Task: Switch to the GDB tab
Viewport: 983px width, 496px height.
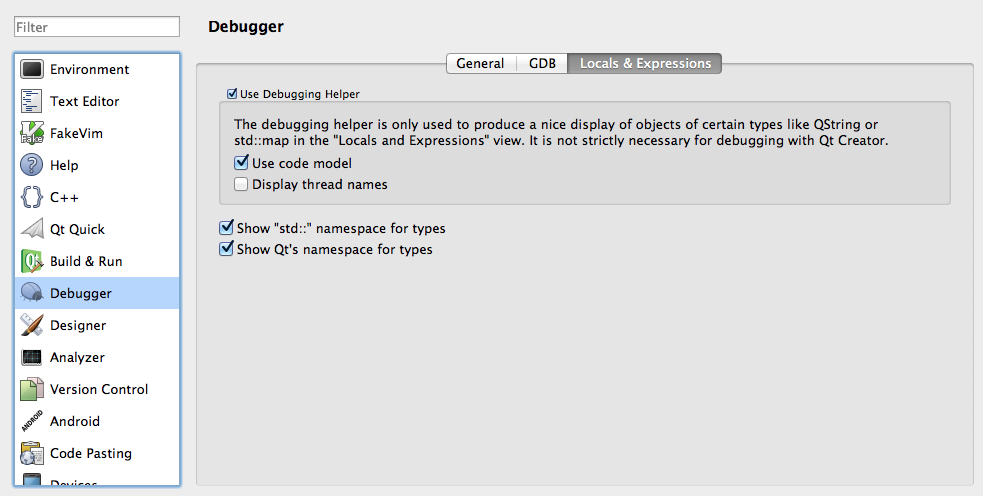Action: tap(542, 63)
